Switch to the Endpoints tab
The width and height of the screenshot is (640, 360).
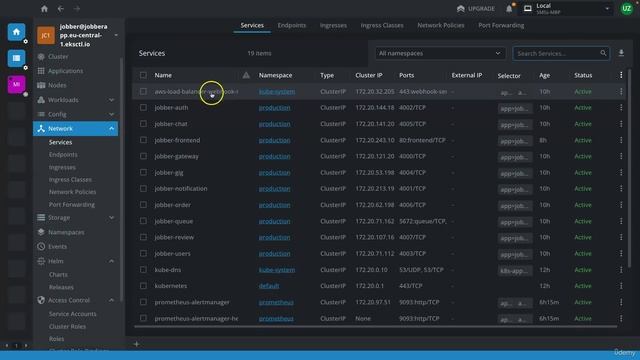[291, 25]
